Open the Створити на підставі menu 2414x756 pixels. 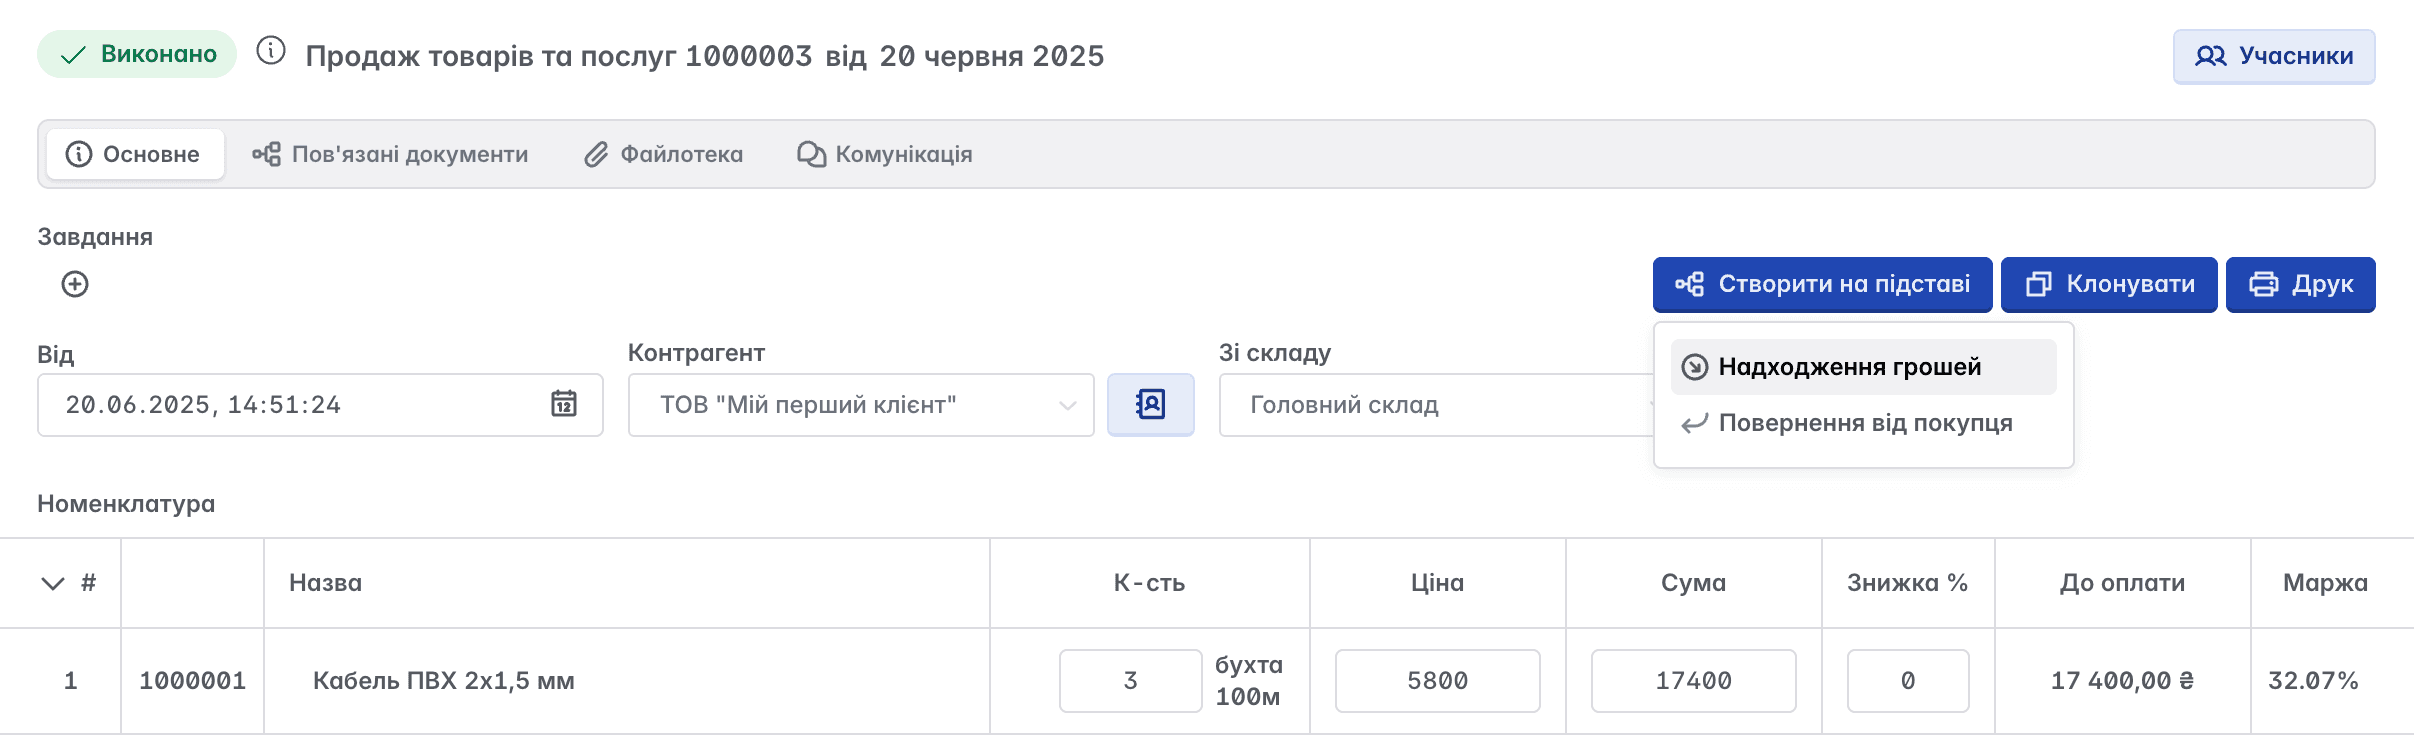(1823, 285)
